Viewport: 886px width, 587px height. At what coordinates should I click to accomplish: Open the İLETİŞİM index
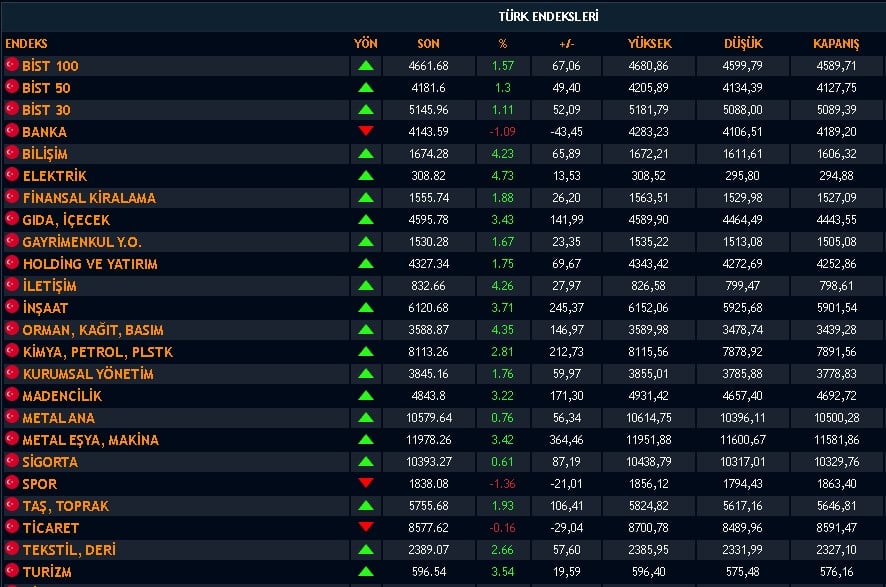[50, 286]
